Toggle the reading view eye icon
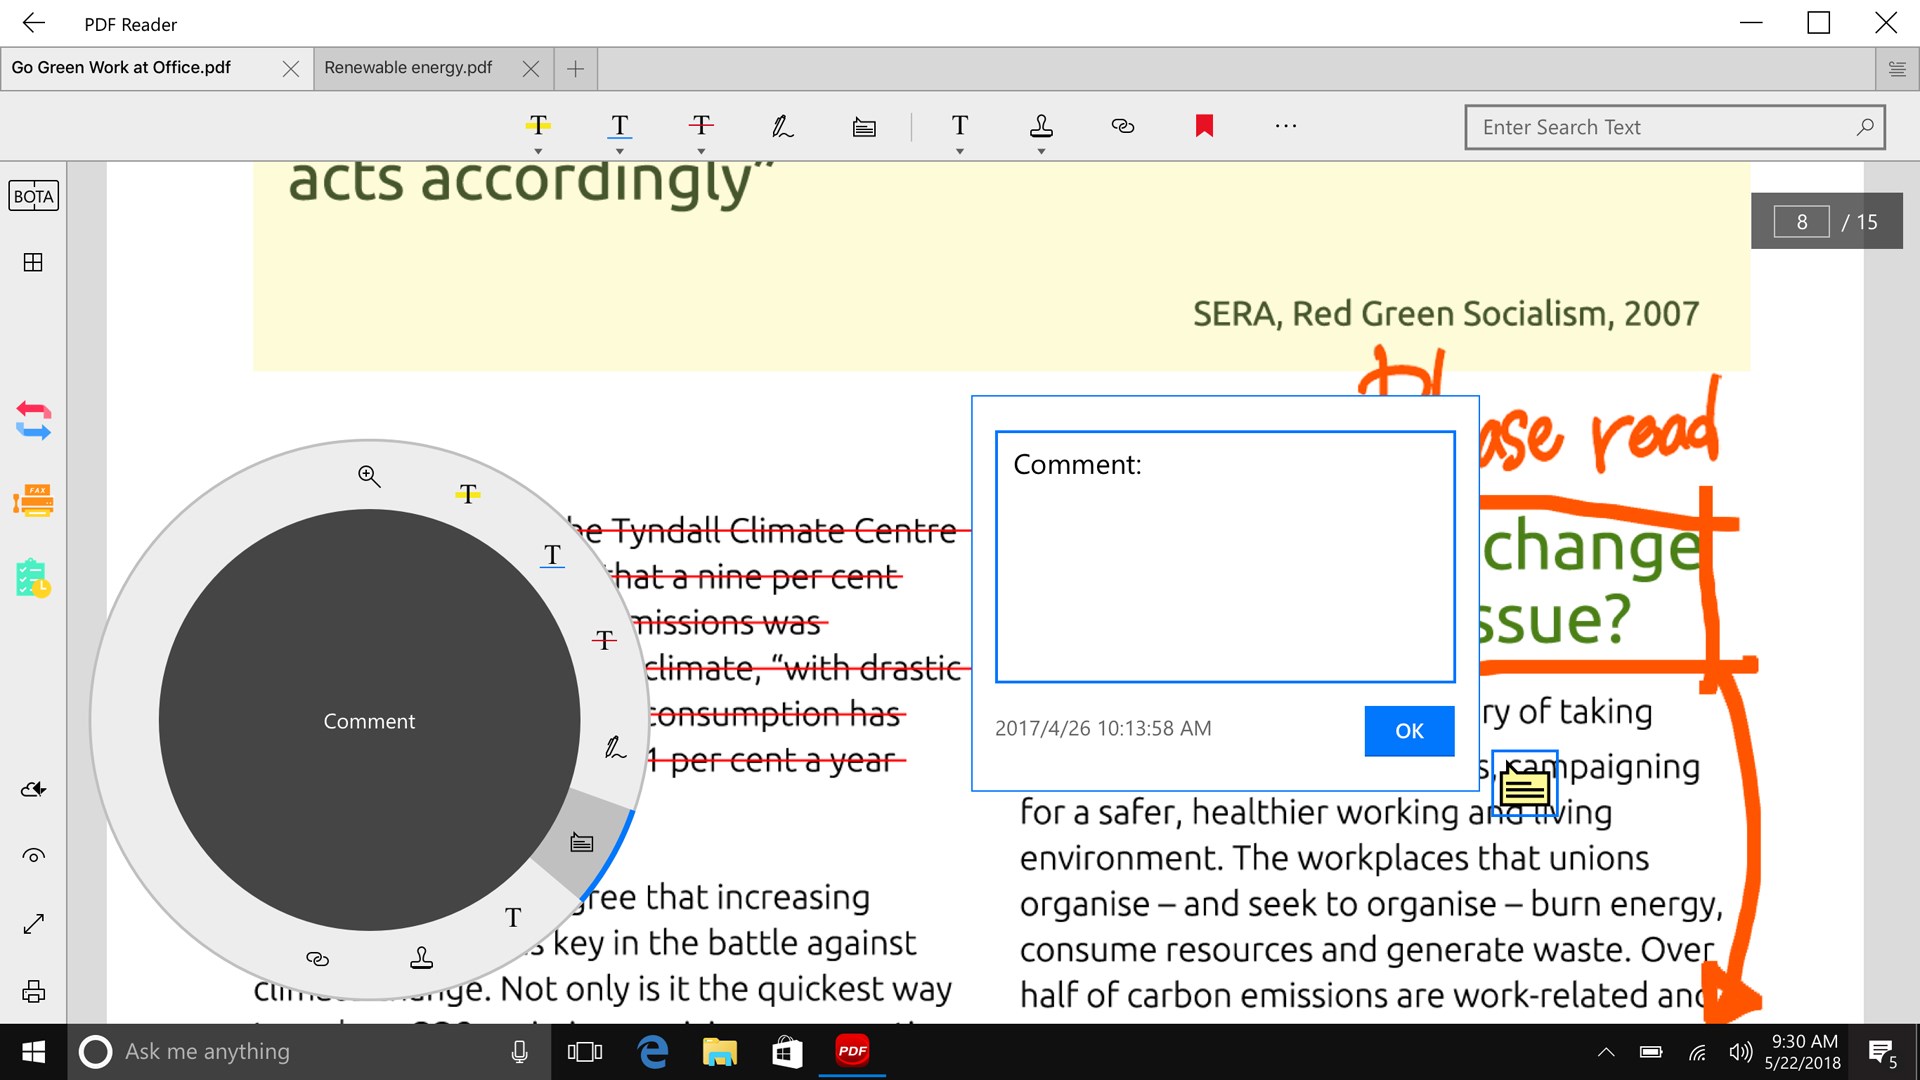1920x1080 pixels. (33, 856)
